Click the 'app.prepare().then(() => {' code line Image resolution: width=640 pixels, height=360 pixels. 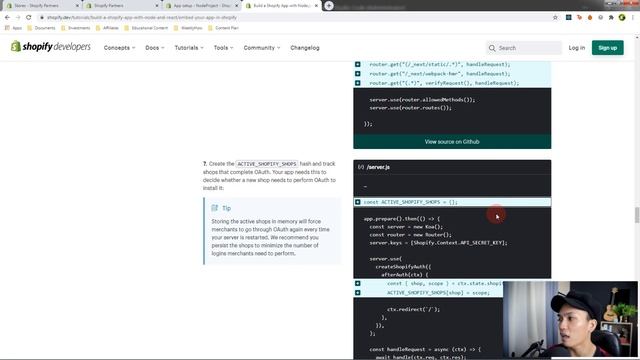(402, 219)
